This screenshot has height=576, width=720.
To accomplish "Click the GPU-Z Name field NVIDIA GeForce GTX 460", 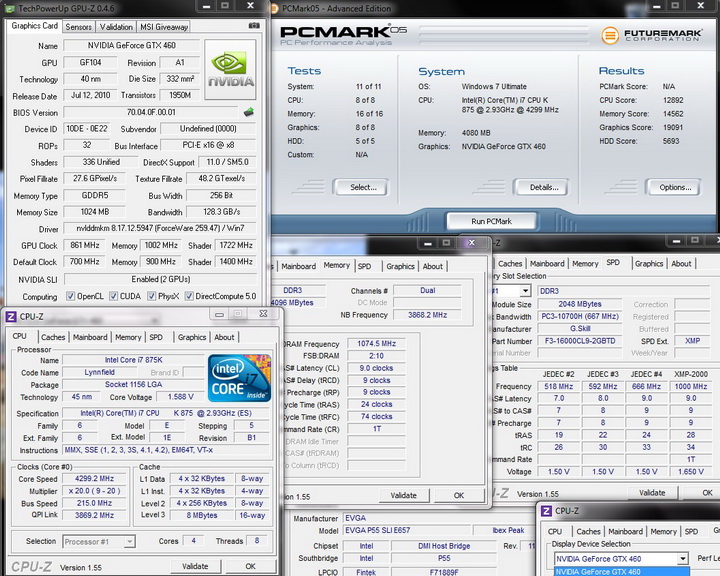I will (x=132, y=45).
